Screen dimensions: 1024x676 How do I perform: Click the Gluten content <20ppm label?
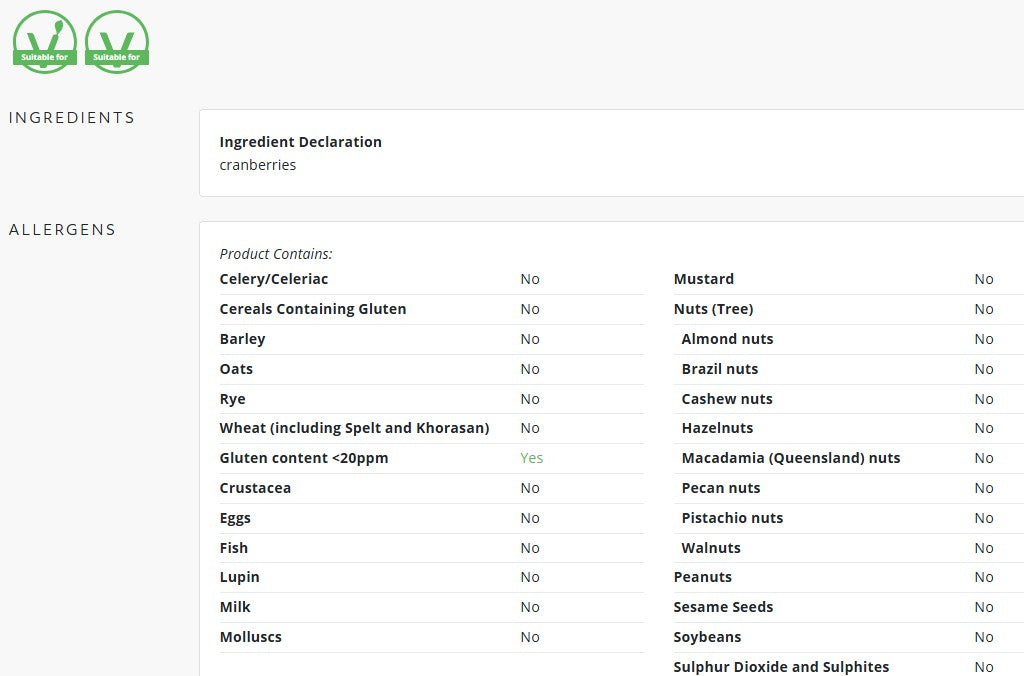304,458
